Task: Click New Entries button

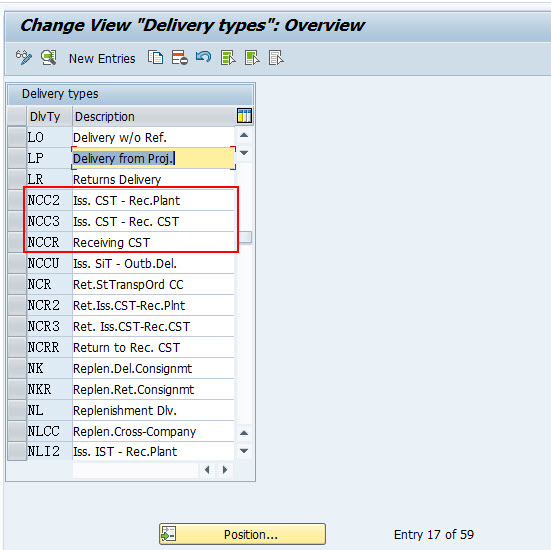Action: (x=102, y=59)
